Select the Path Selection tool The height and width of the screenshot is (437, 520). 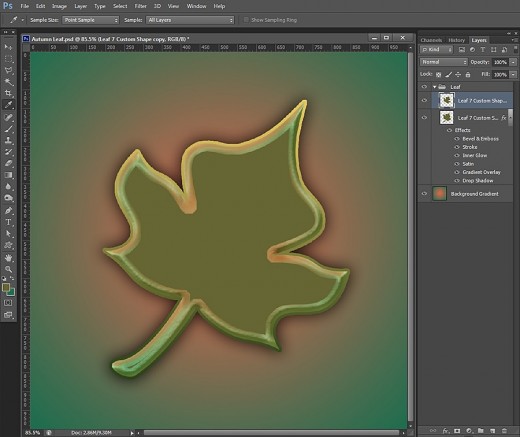click(8, 234)
